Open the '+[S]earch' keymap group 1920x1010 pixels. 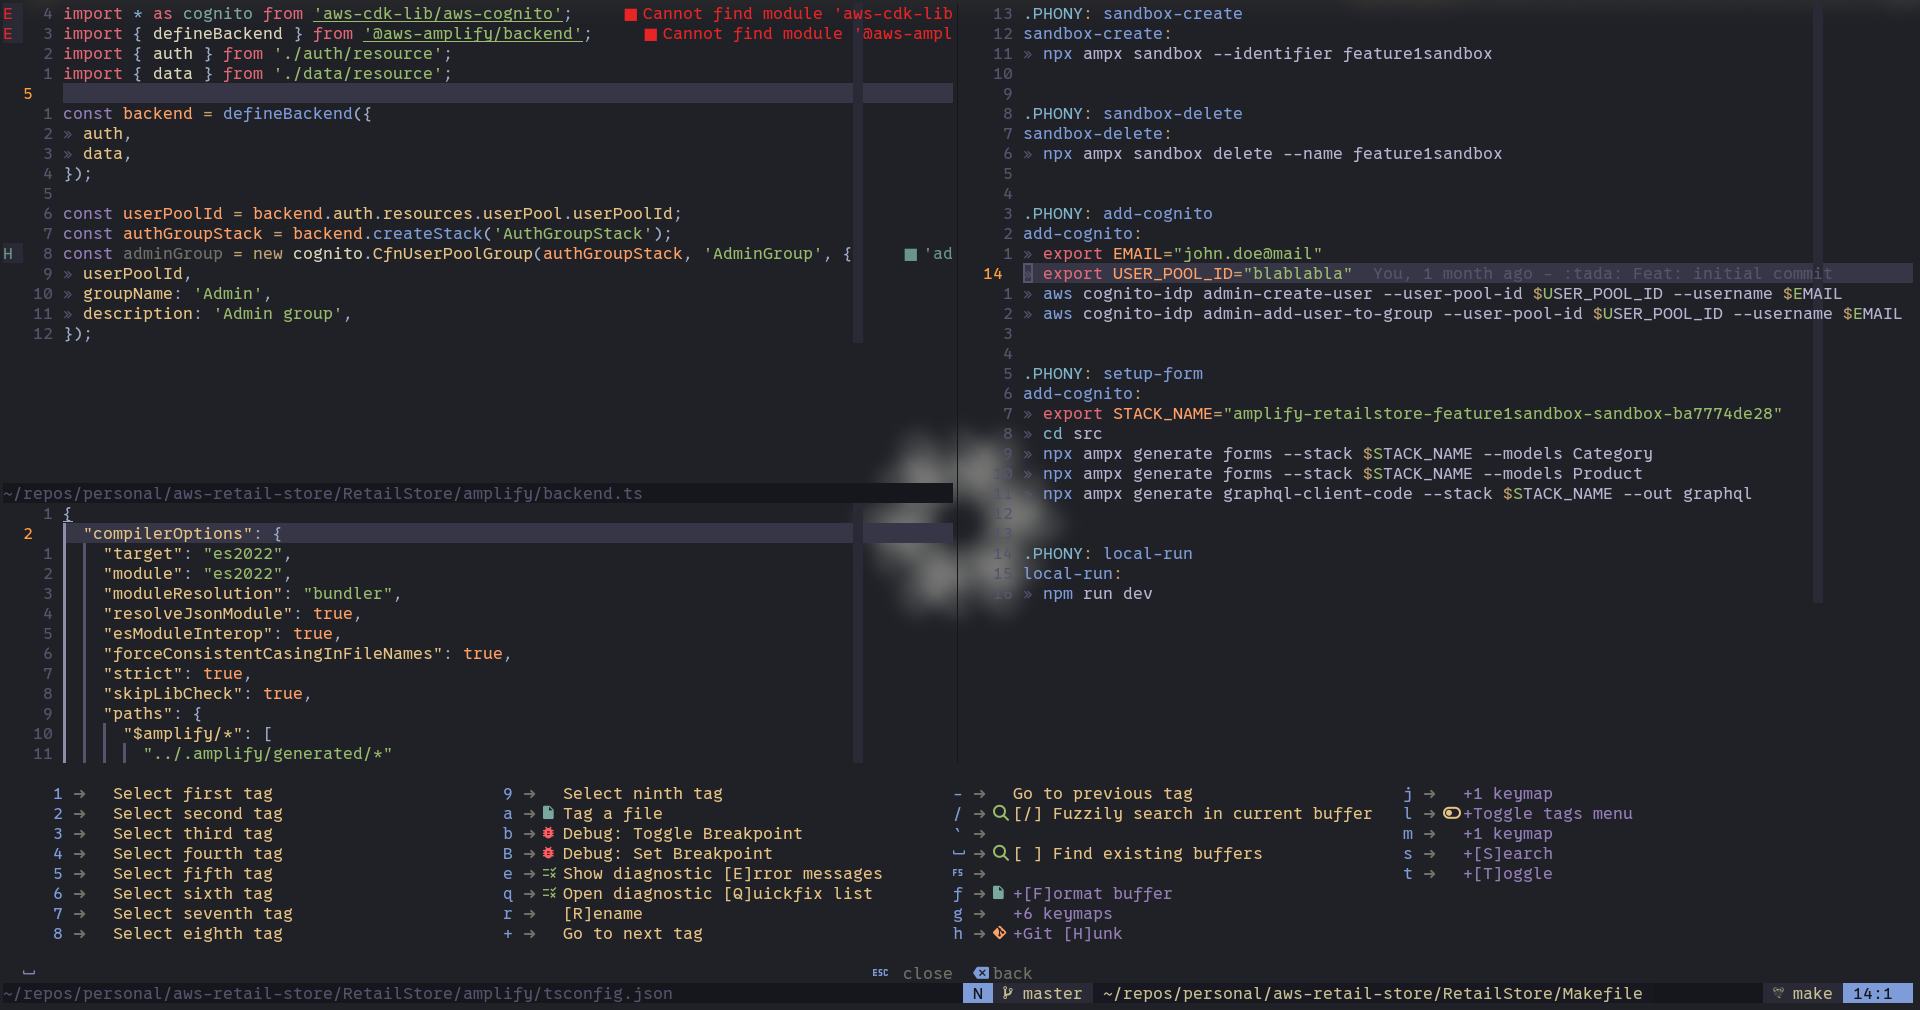click(1507, 853)
